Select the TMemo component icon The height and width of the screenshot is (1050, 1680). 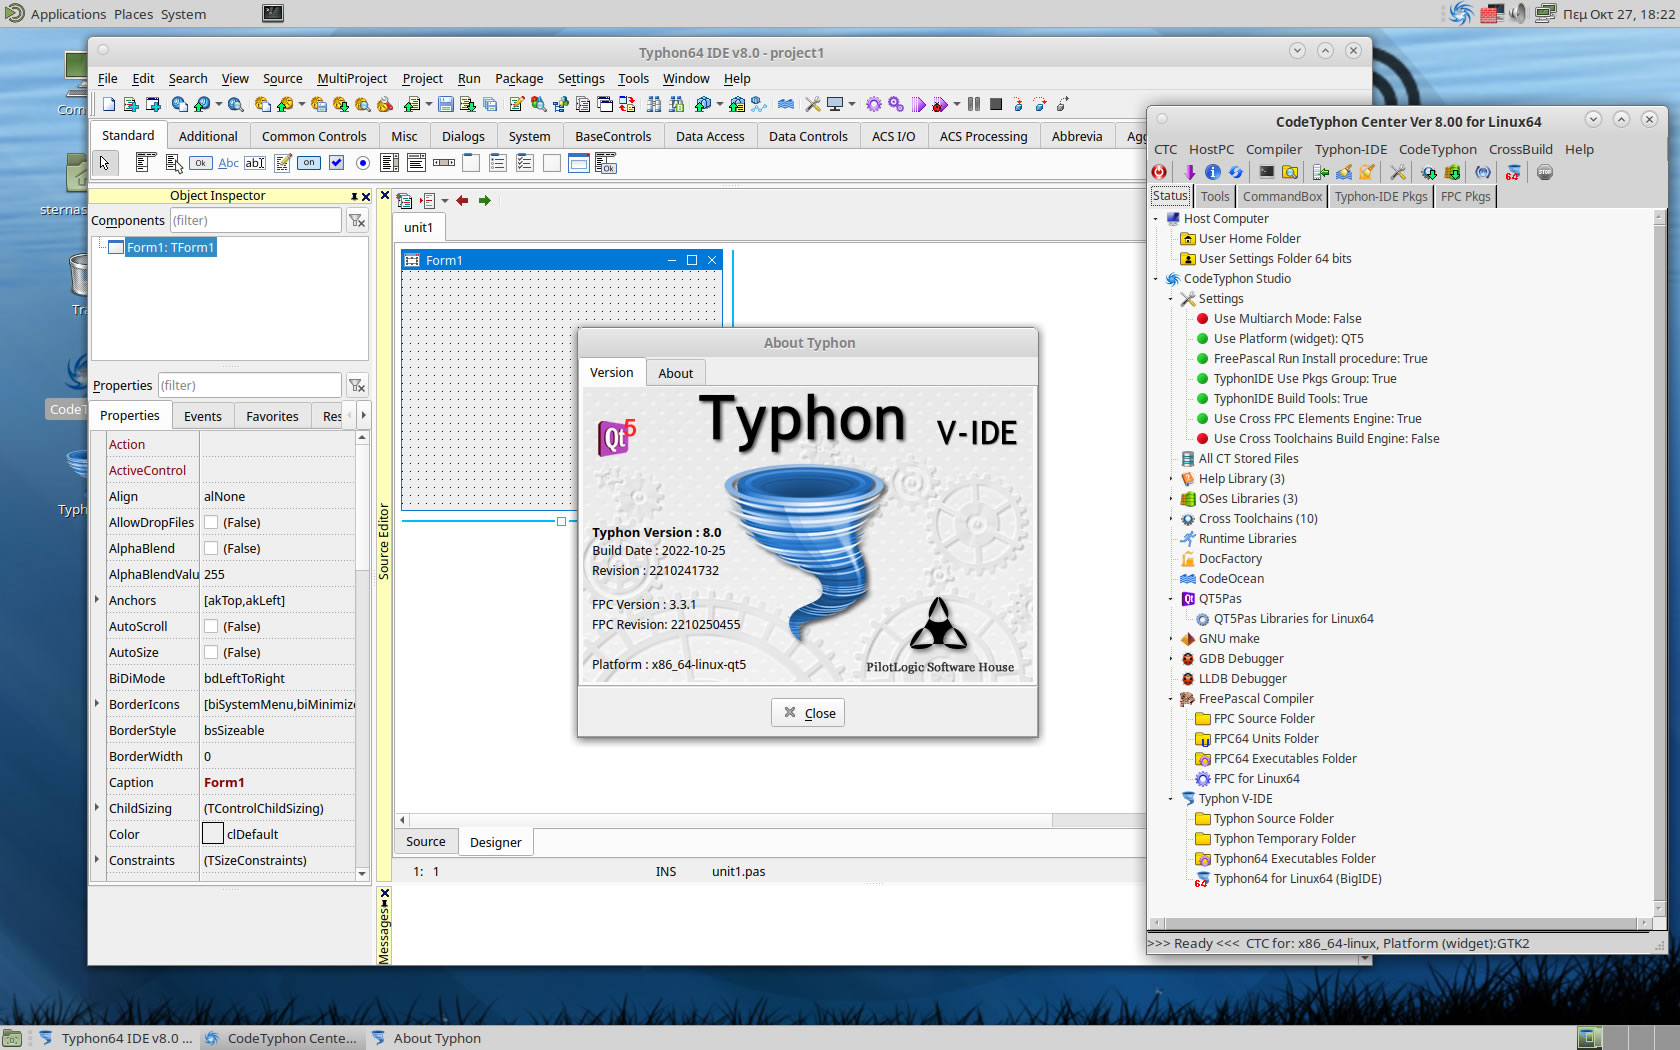point(282,163)
